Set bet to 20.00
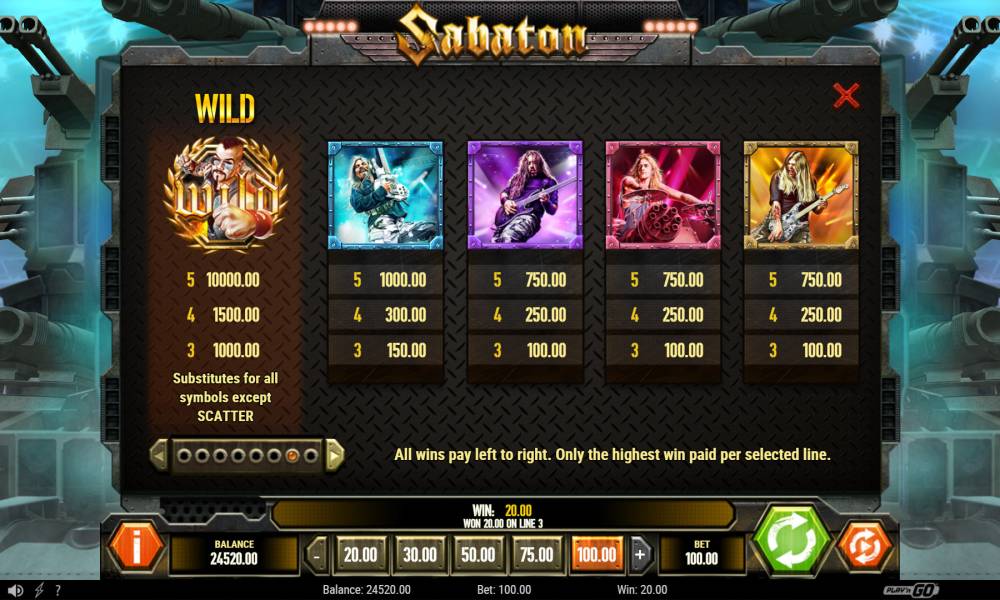The width and height of the screenshot is (1000, 600). (x=360, y=555)
